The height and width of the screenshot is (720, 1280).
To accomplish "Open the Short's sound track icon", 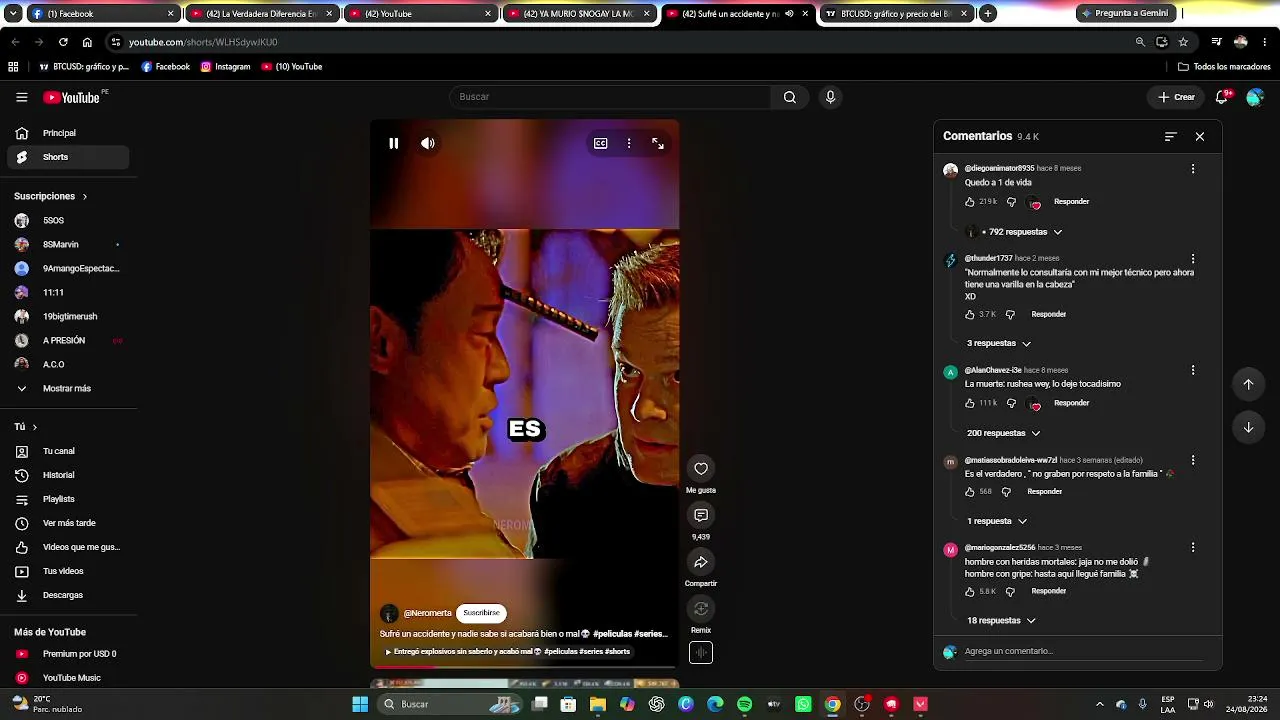I will pyautogui.click(x=701, y=653).
